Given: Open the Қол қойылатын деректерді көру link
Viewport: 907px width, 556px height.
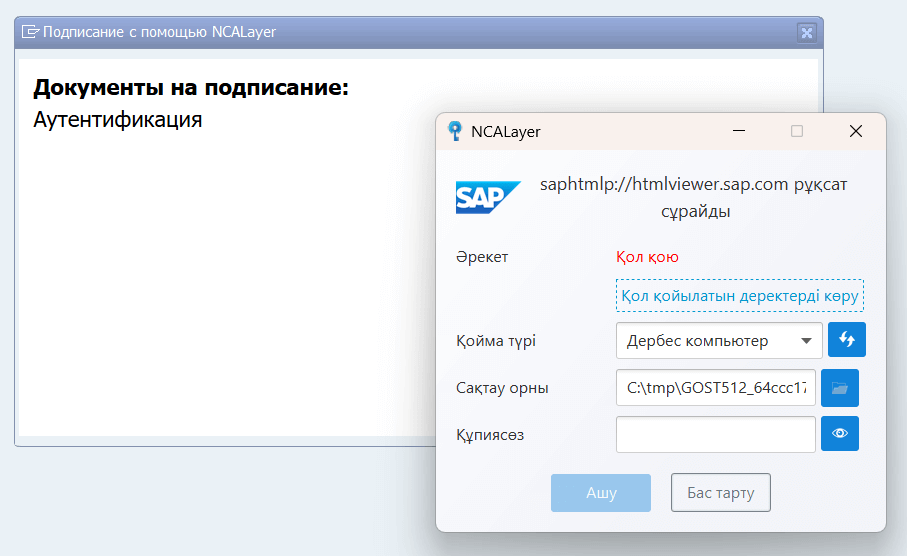Looking at the screenshot, I should (x=739, y=296).
